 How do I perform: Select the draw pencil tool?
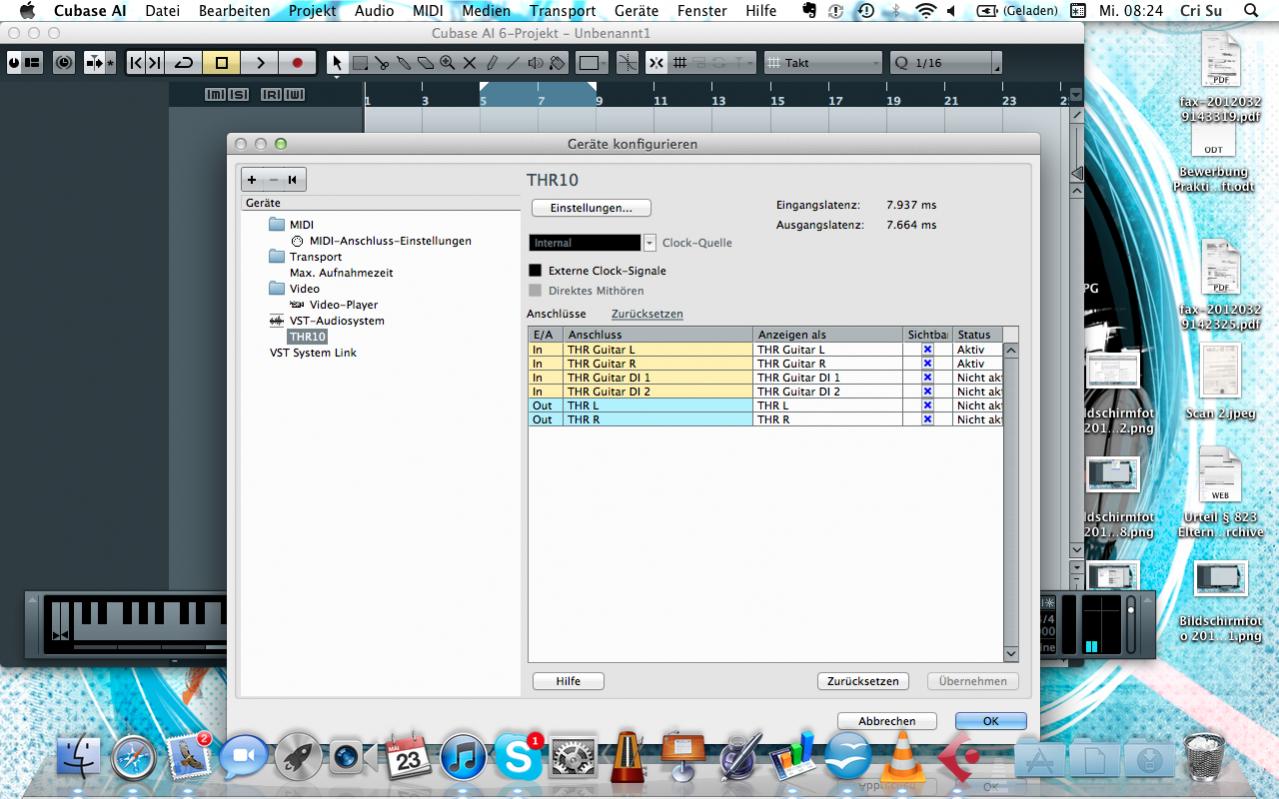tap(491, 62)
